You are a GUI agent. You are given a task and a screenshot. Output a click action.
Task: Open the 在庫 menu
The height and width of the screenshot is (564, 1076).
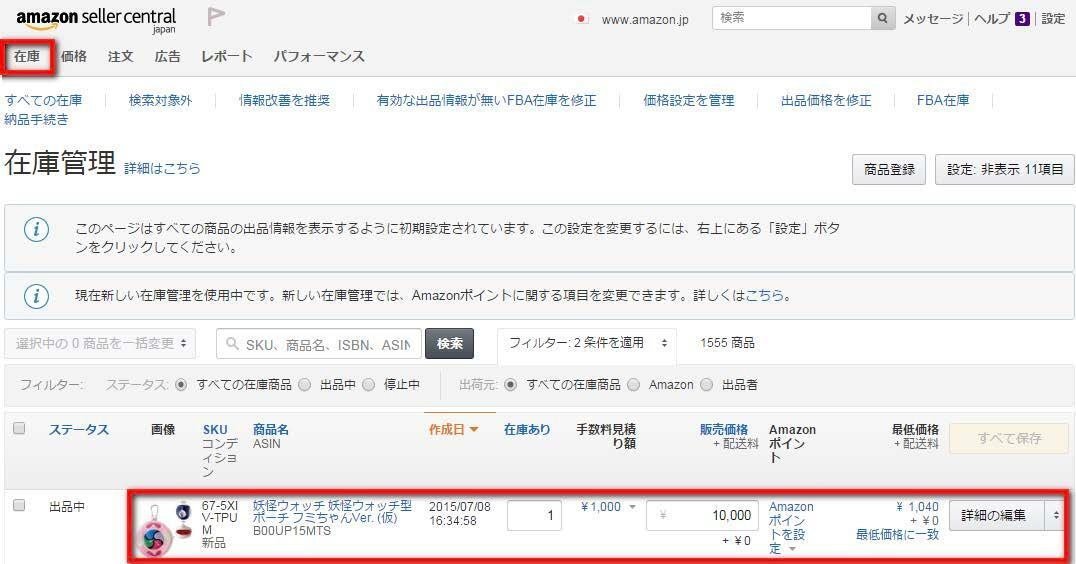27,56
